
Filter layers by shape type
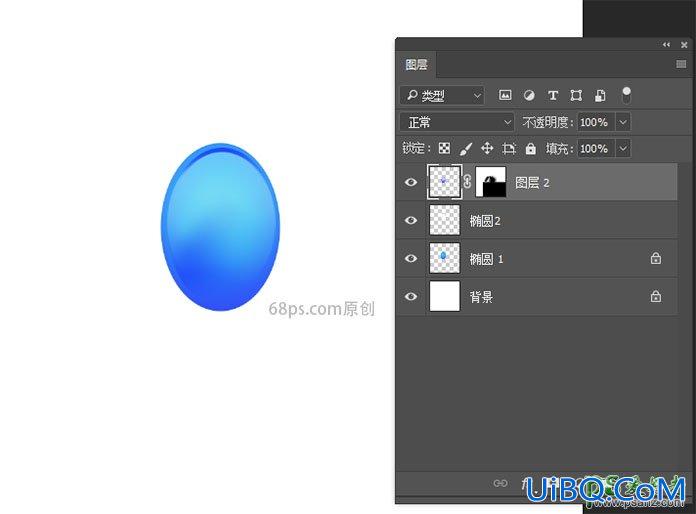(576, 95)
